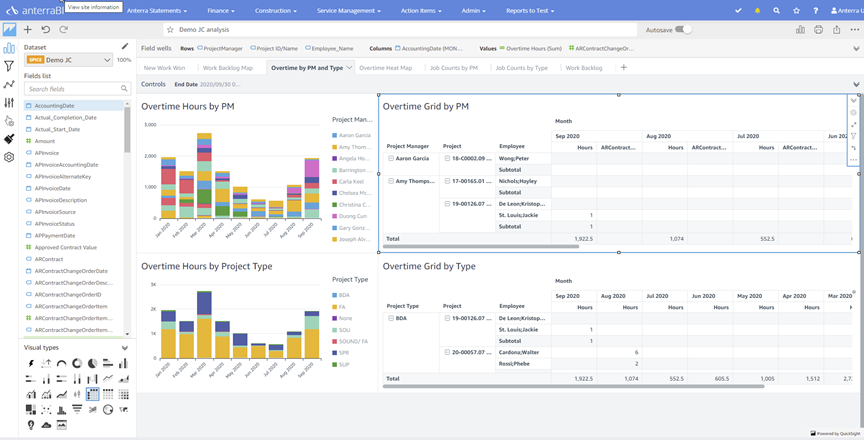Click the Redo arrow icon

click(63, 30)
